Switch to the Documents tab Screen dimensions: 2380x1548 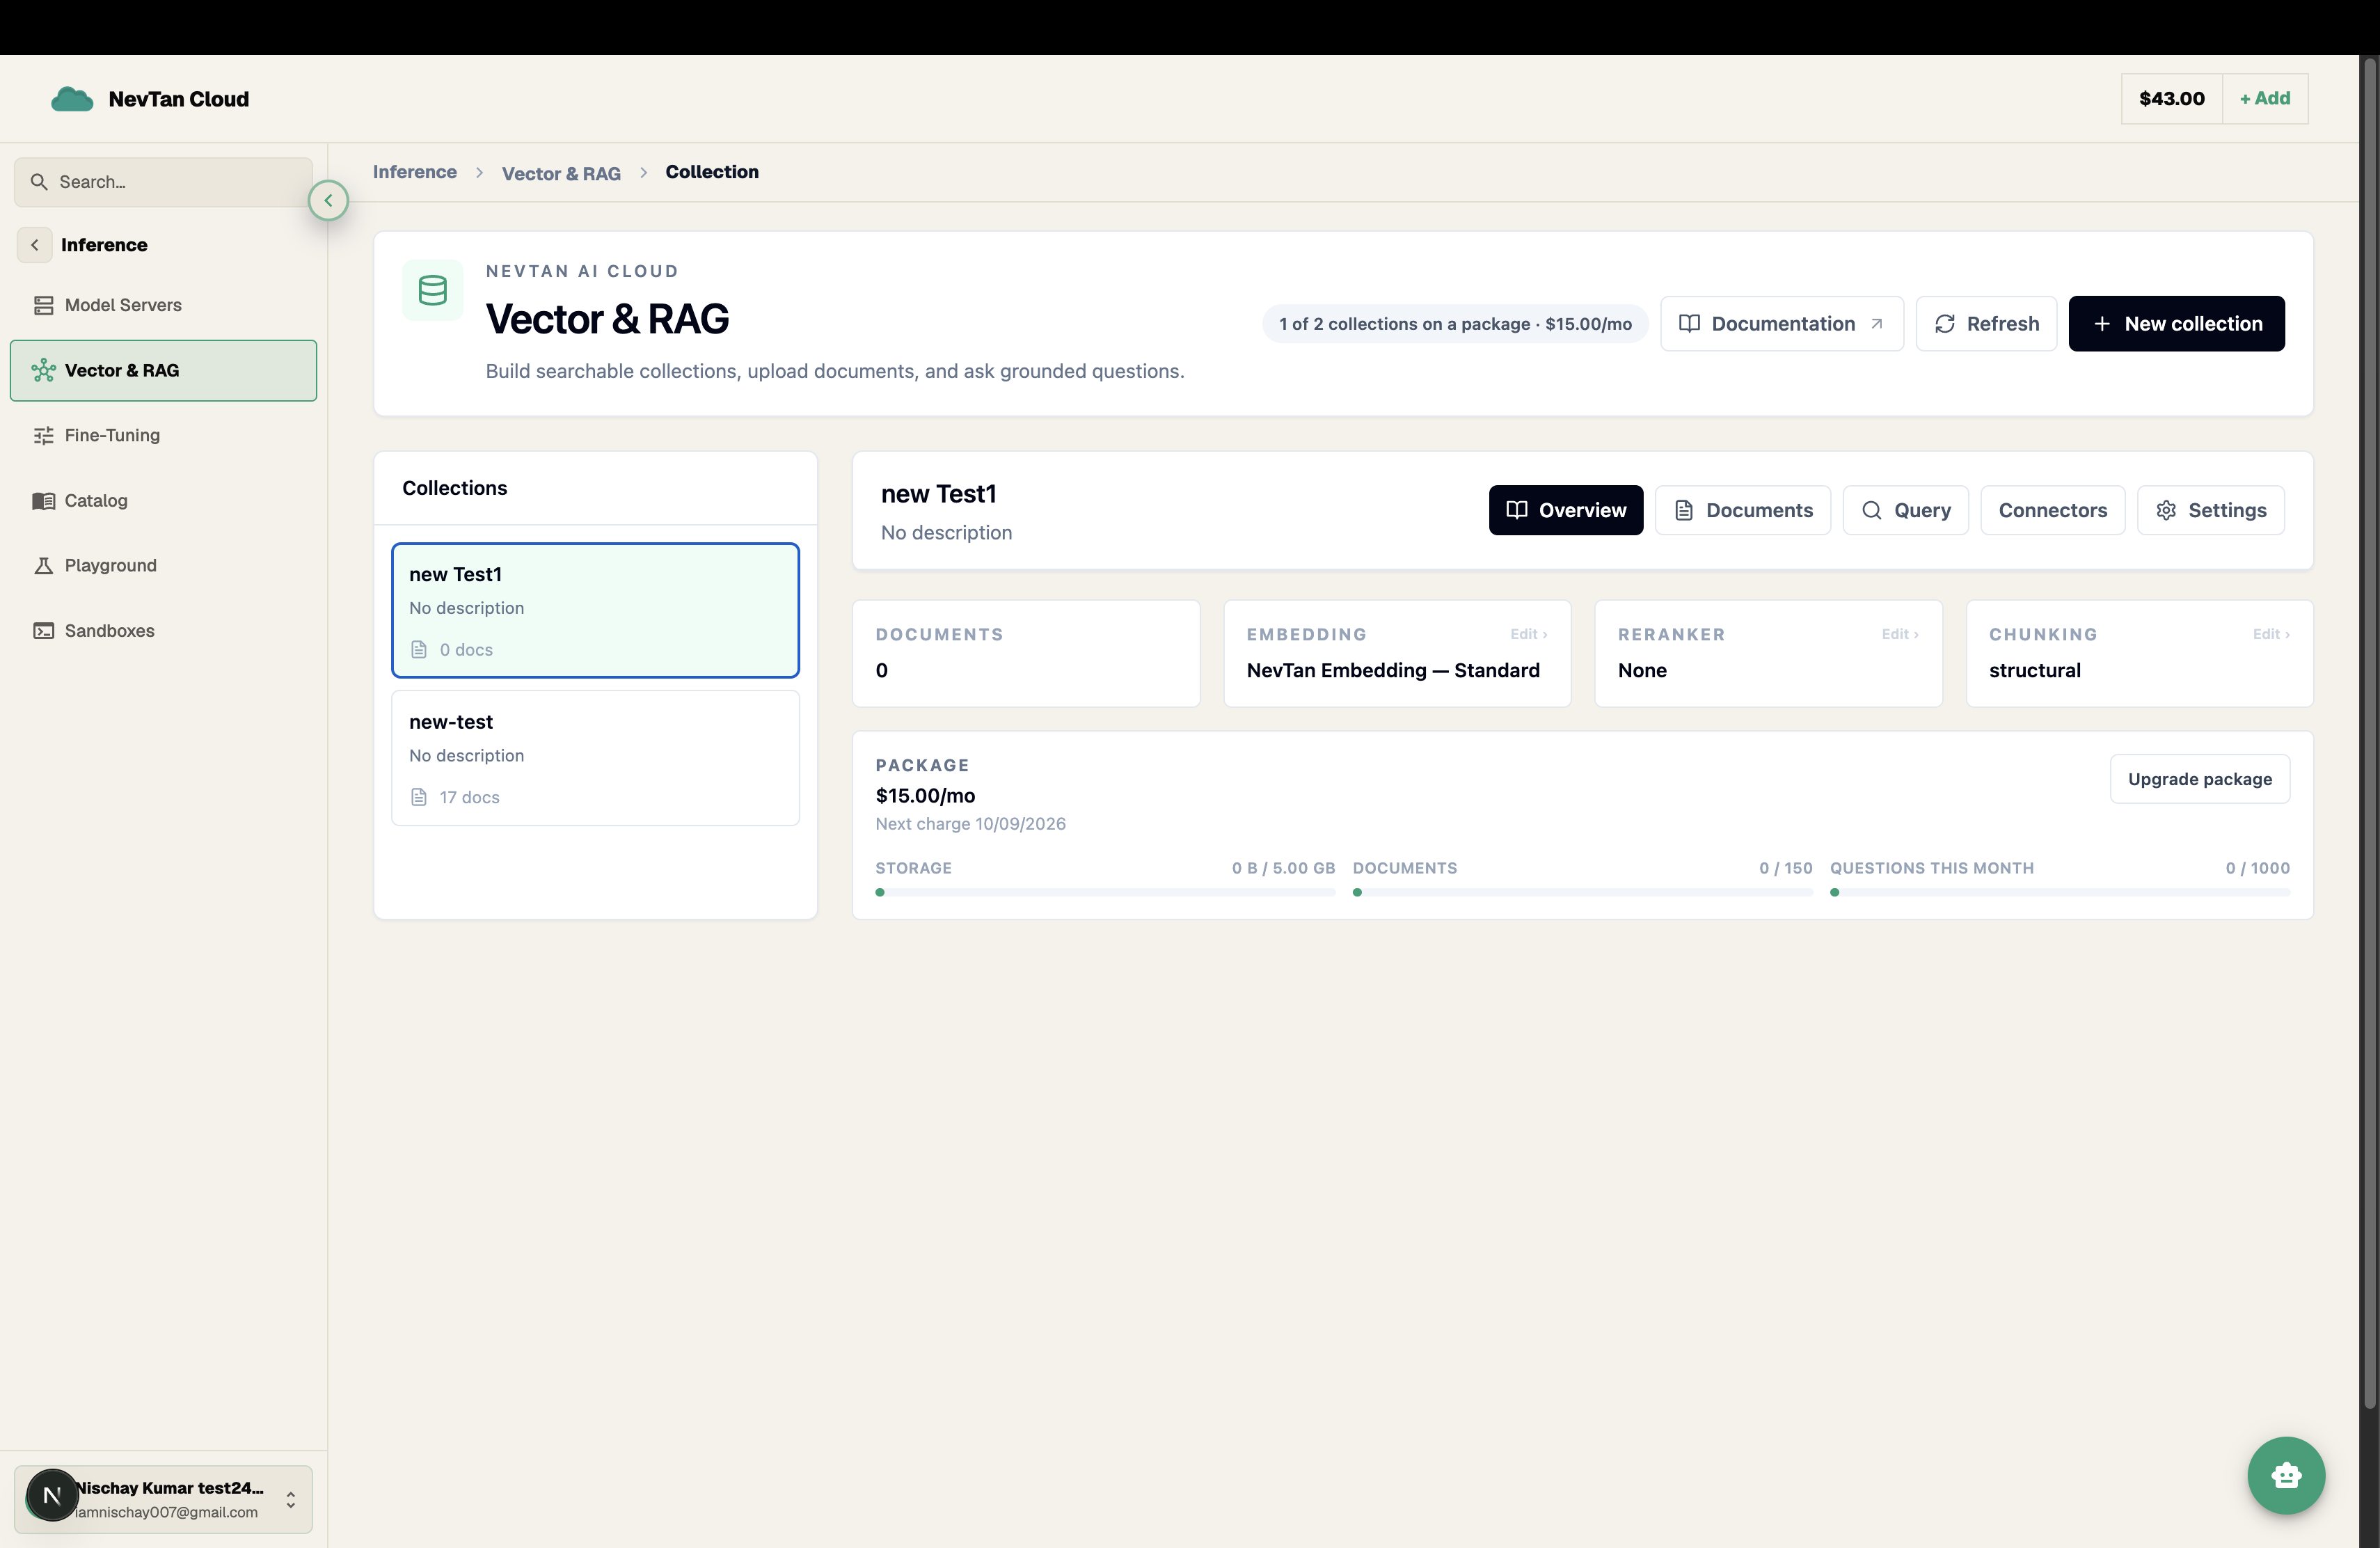(x=1743, y=510)
